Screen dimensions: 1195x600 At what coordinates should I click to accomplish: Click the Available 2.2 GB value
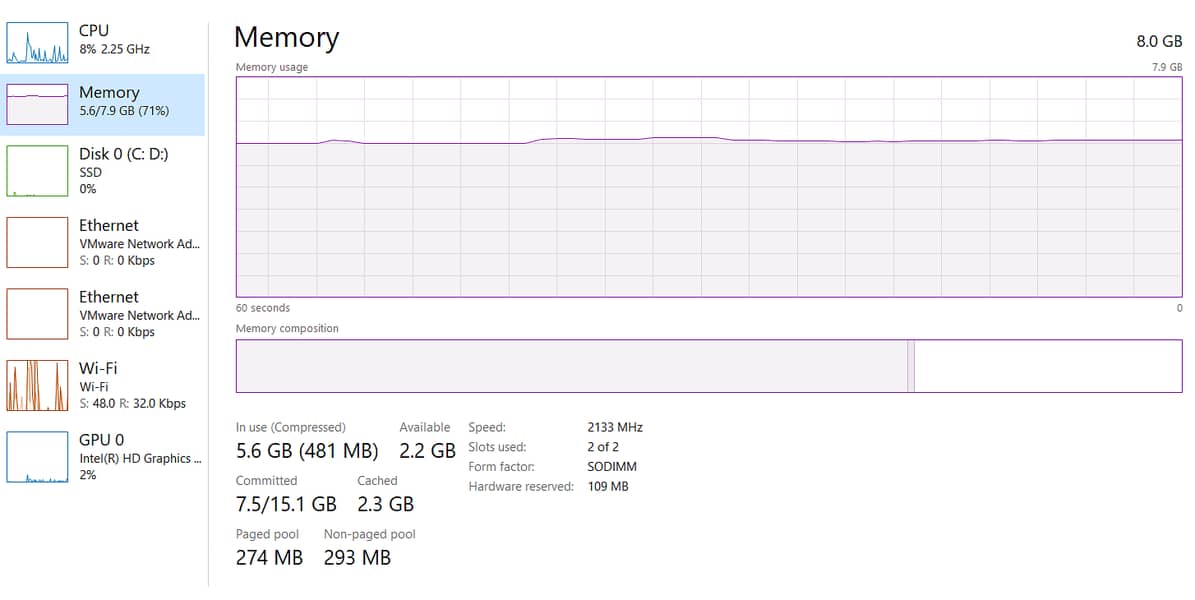coord(427,451)
